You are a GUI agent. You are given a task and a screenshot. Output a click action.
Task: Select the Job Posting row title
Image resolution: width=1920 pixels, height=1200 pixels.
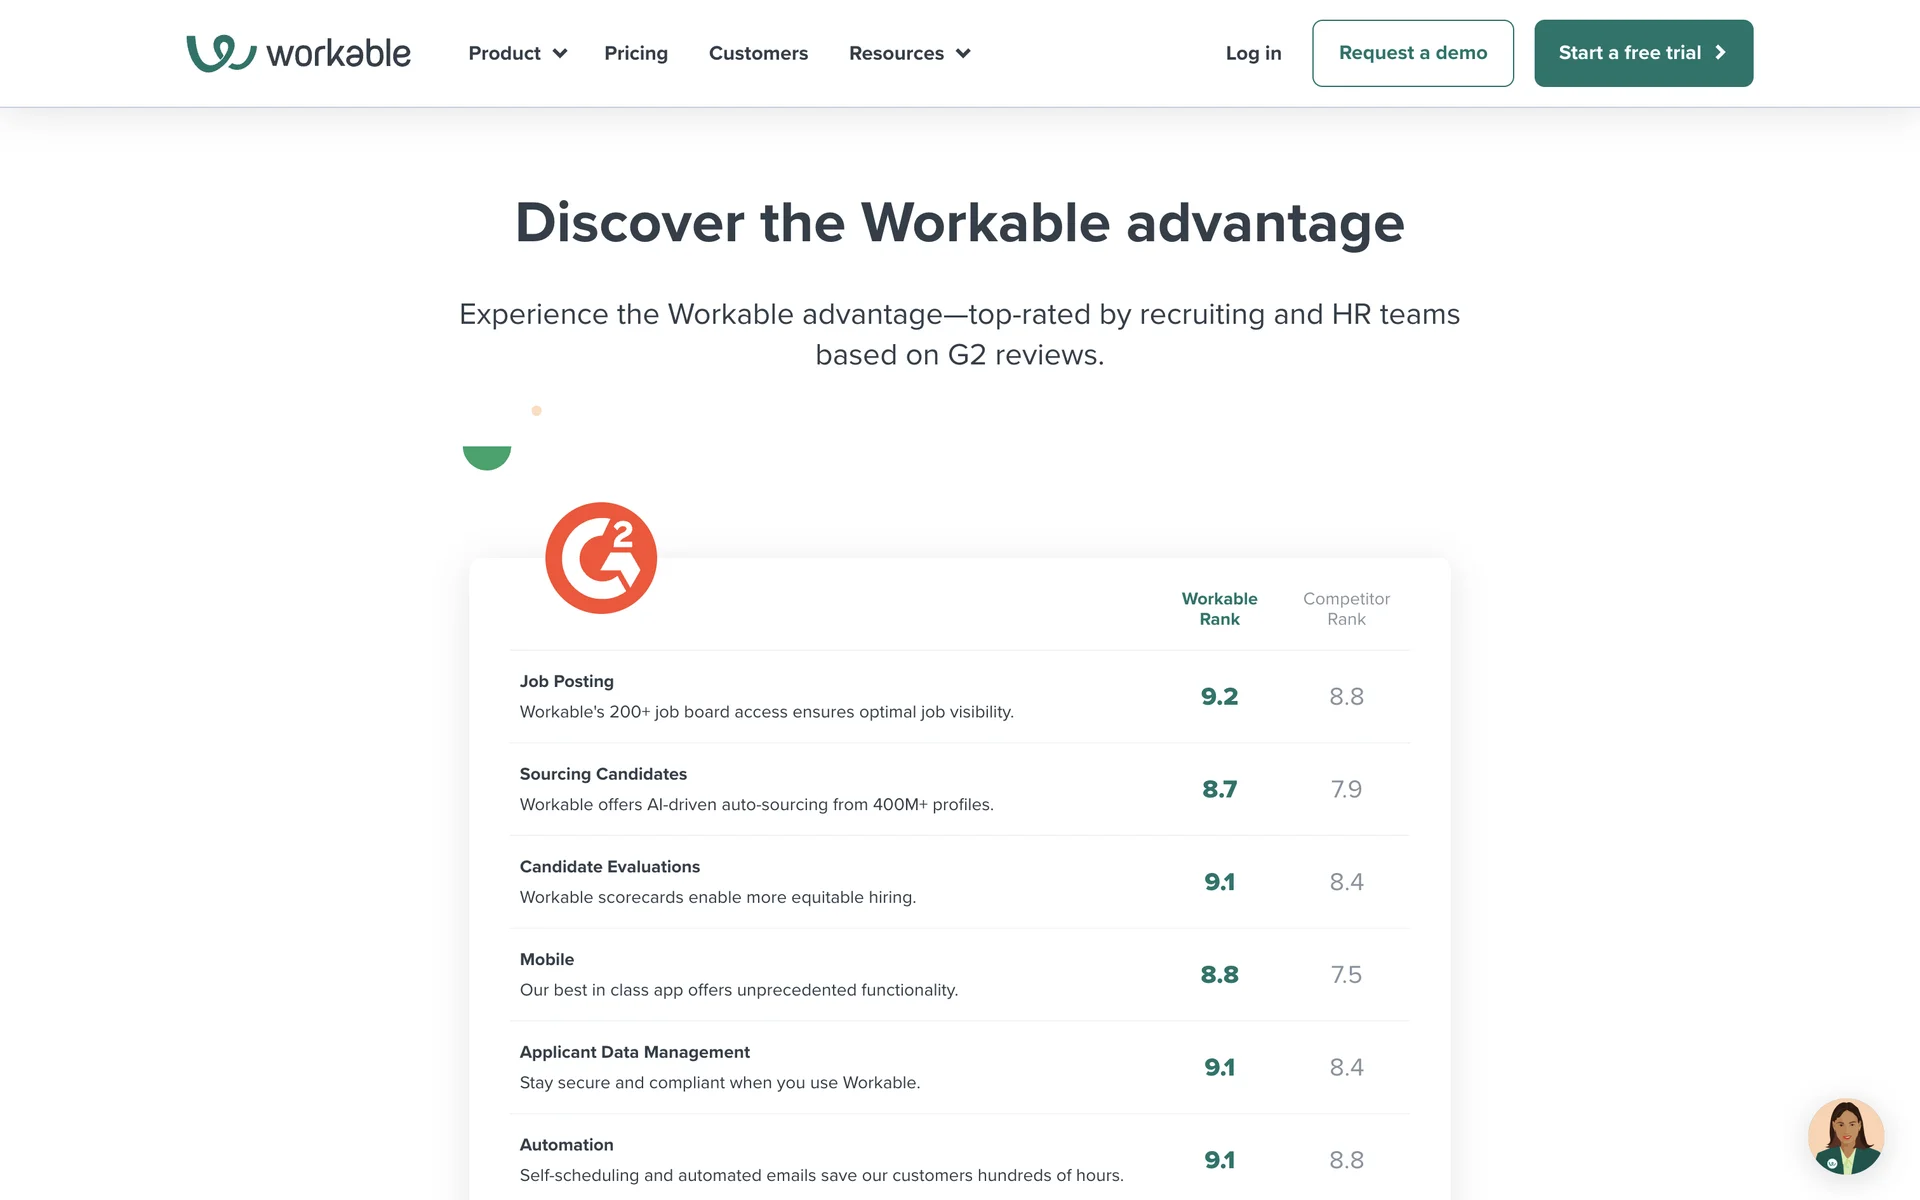pos(566,681)
